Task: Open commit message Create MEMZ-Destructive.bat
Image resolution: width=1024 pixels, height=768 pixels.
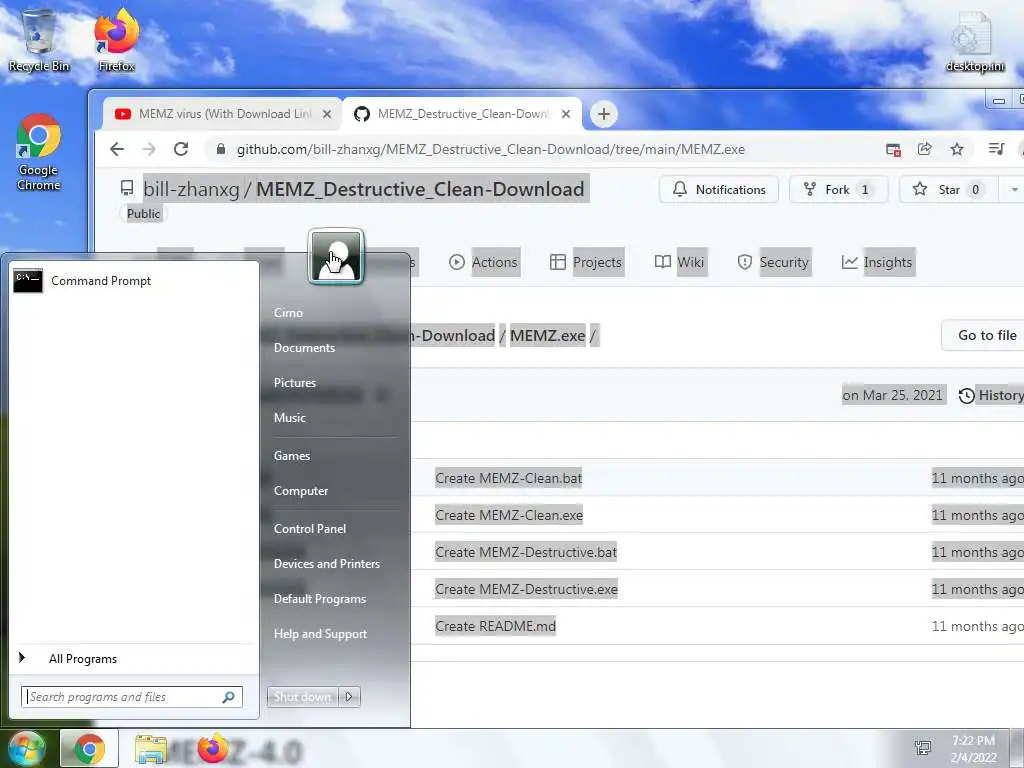Action: (x=526, y=552)
